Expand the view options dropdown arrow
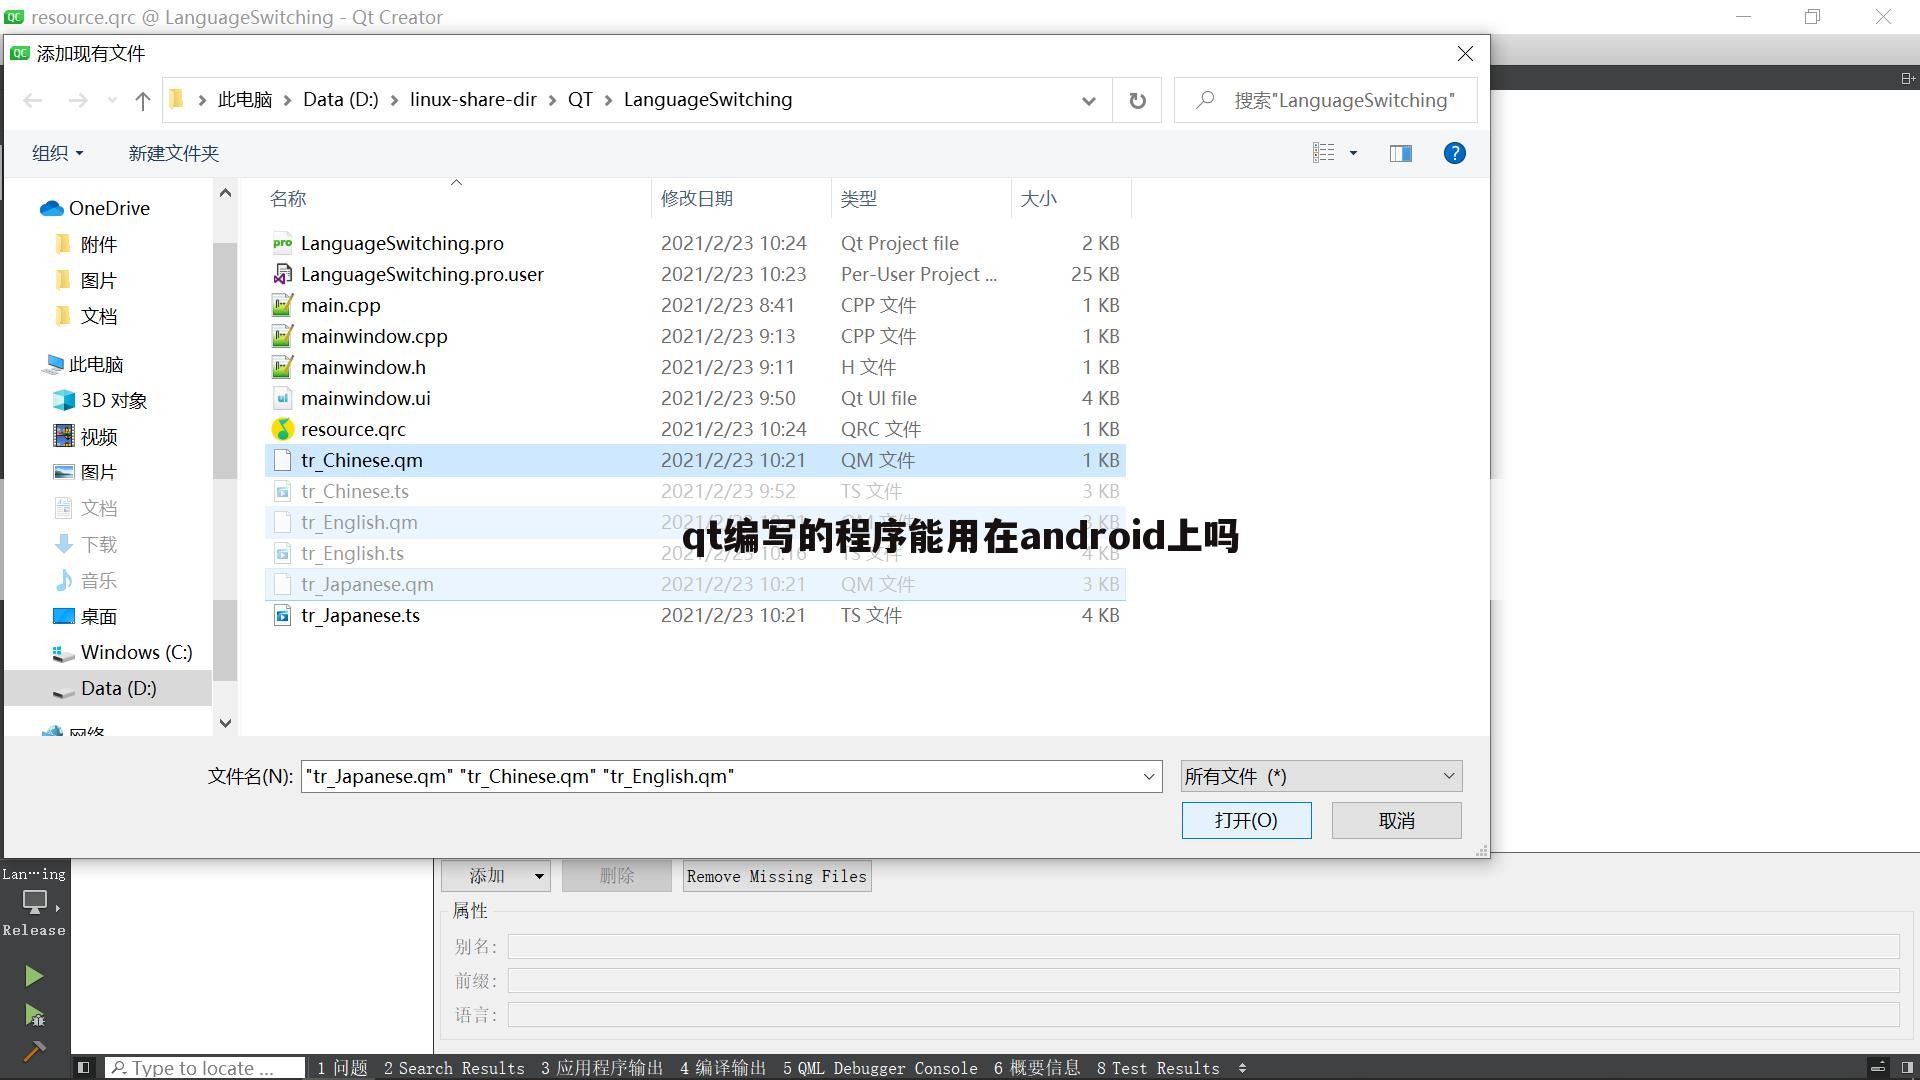Viewport: 1920px width, 1080px height. pyautogui.click(x=1353, y=153)
